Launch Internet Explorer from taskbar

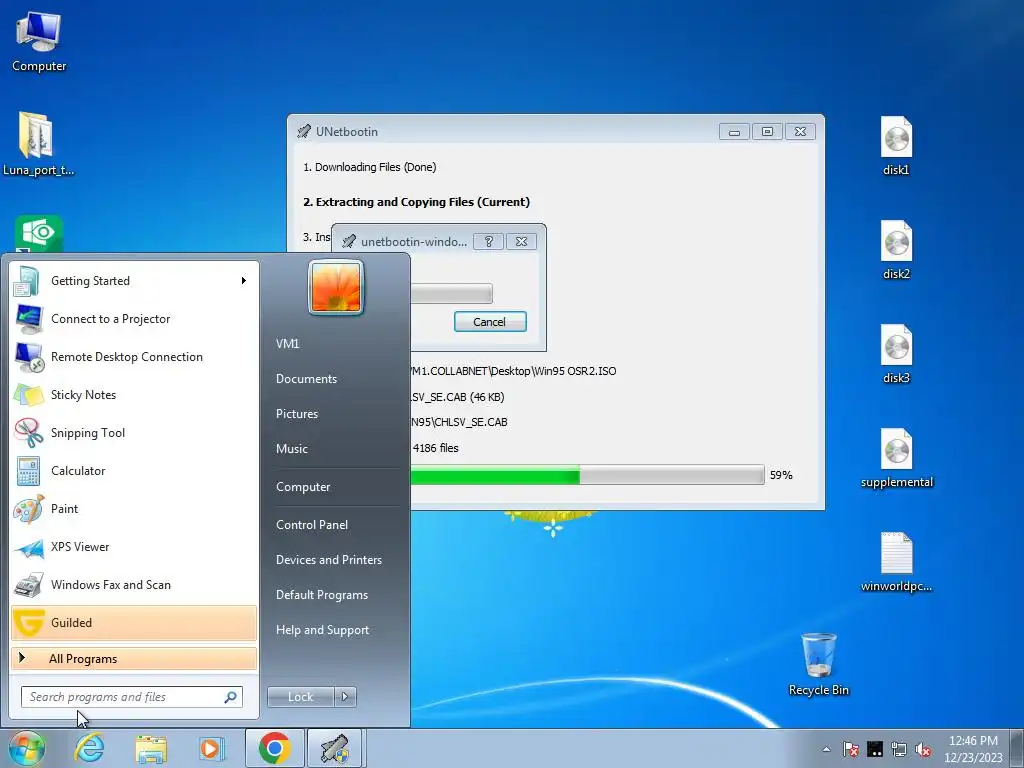click(x=89, y=748)
